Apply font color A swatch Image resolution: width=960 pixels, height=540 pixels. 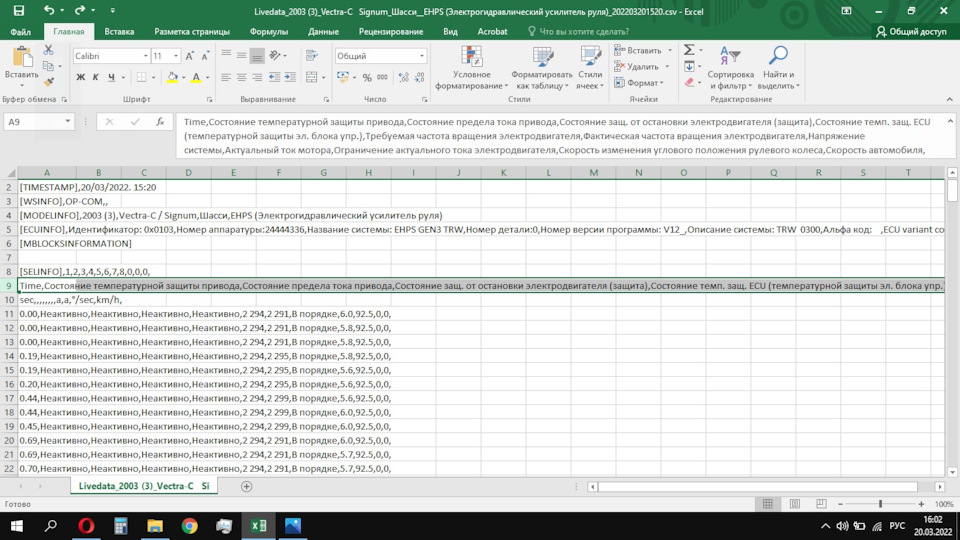pos(196,77)
